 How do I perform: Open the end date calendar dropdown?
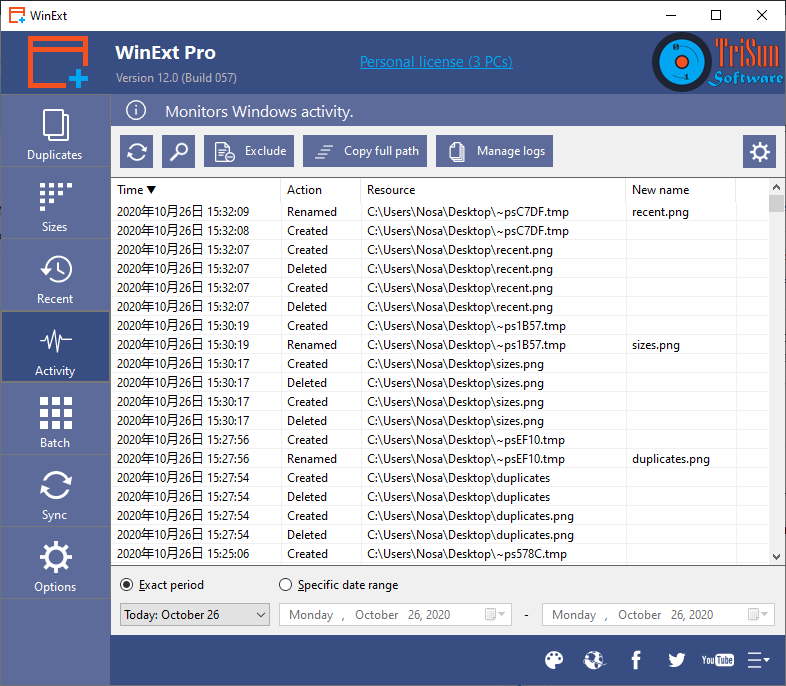point(758,615)
